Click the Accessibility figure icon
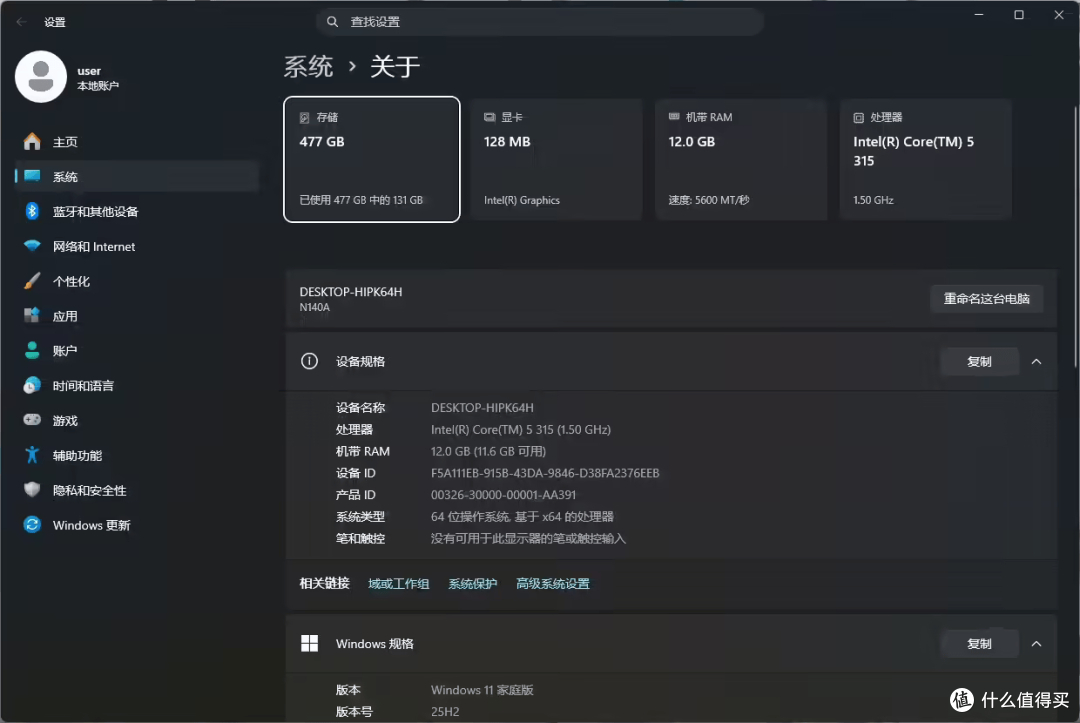Screen dimensions: 1080x723 (32, 455)
